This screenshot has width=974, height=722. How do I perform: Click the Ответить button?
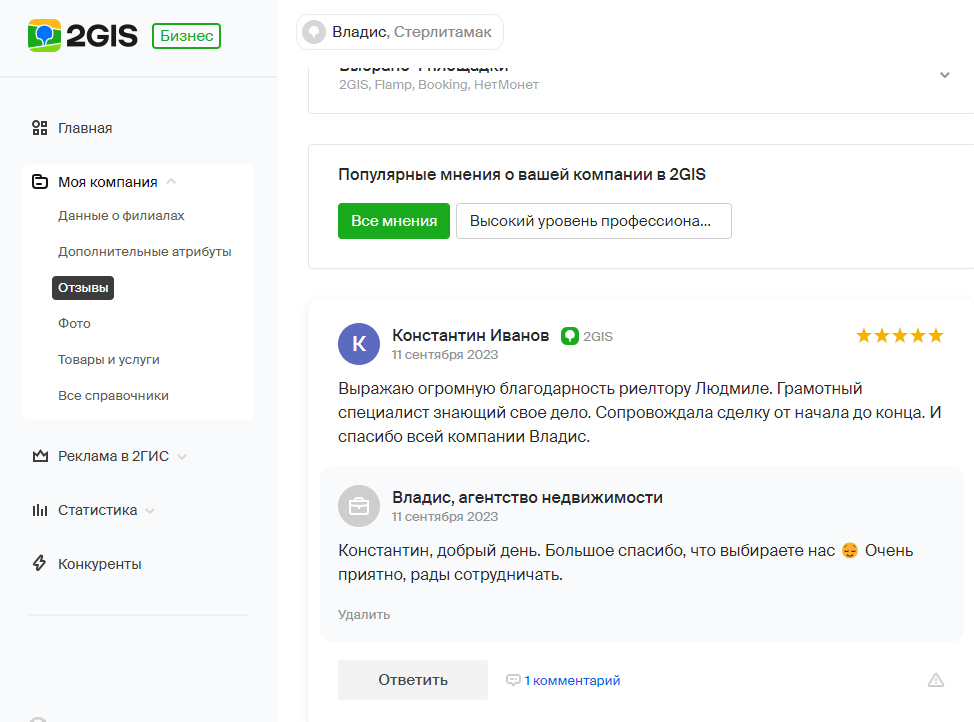(412, 680)
